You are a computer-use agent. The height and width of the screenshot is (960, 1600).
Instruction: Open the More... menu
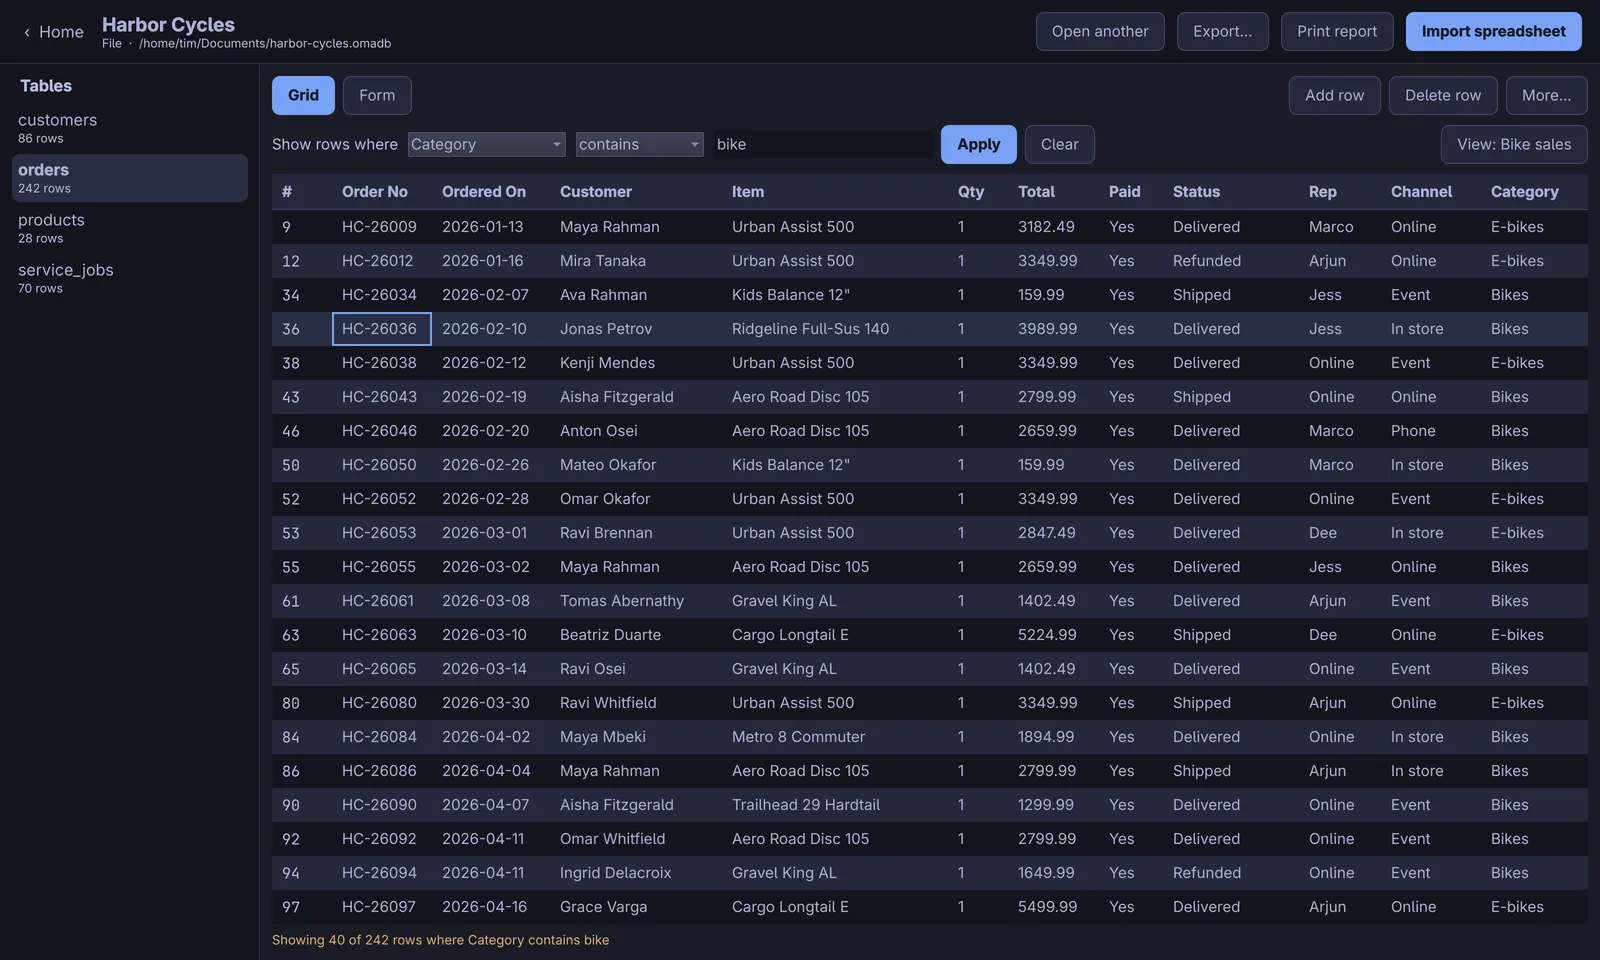[x=1546, y=95]
